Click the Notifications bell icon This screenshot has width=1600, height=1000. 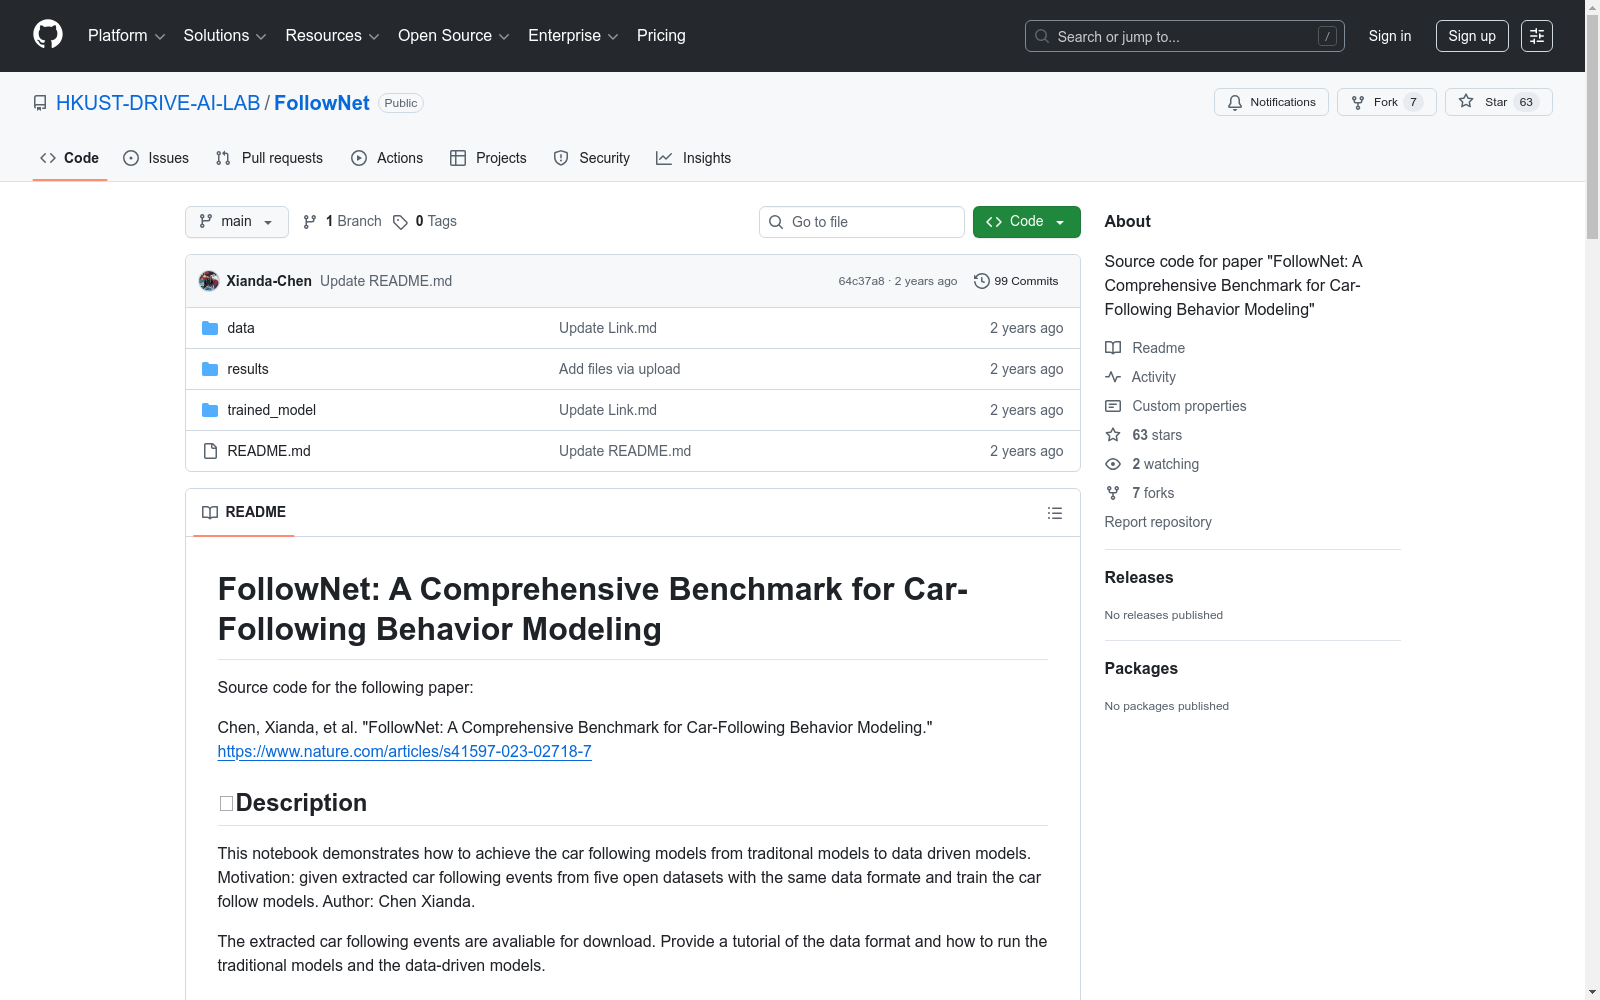1235,102
